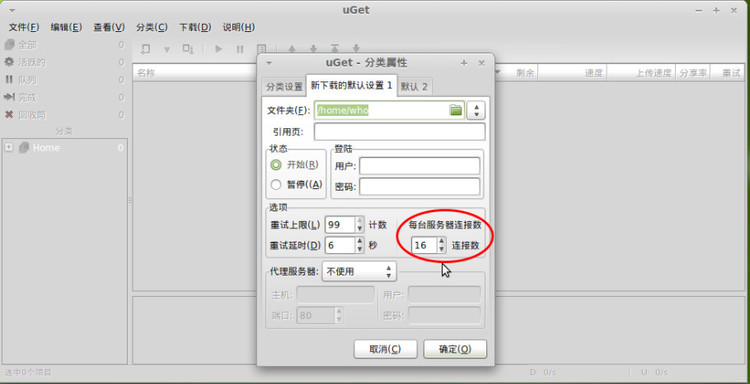Decrease the 重试延时 retry delay value
The width and height of the screenshot is (750, 384).
(360, 250)
